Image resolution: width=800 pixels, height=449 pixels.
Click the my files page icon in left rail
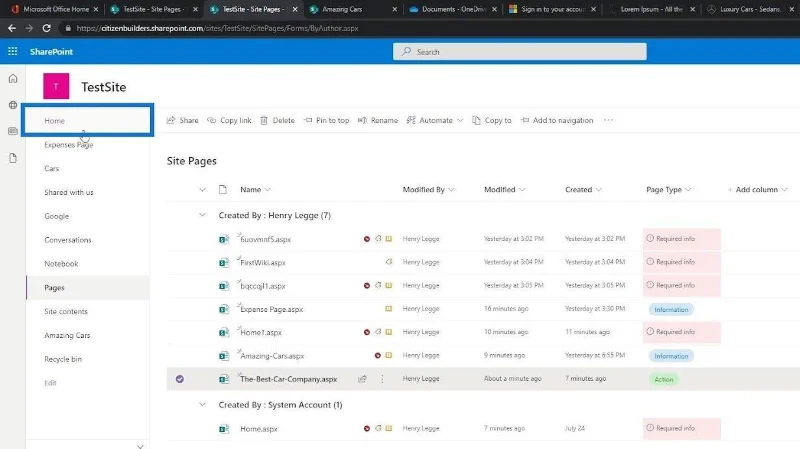[13, 158]
